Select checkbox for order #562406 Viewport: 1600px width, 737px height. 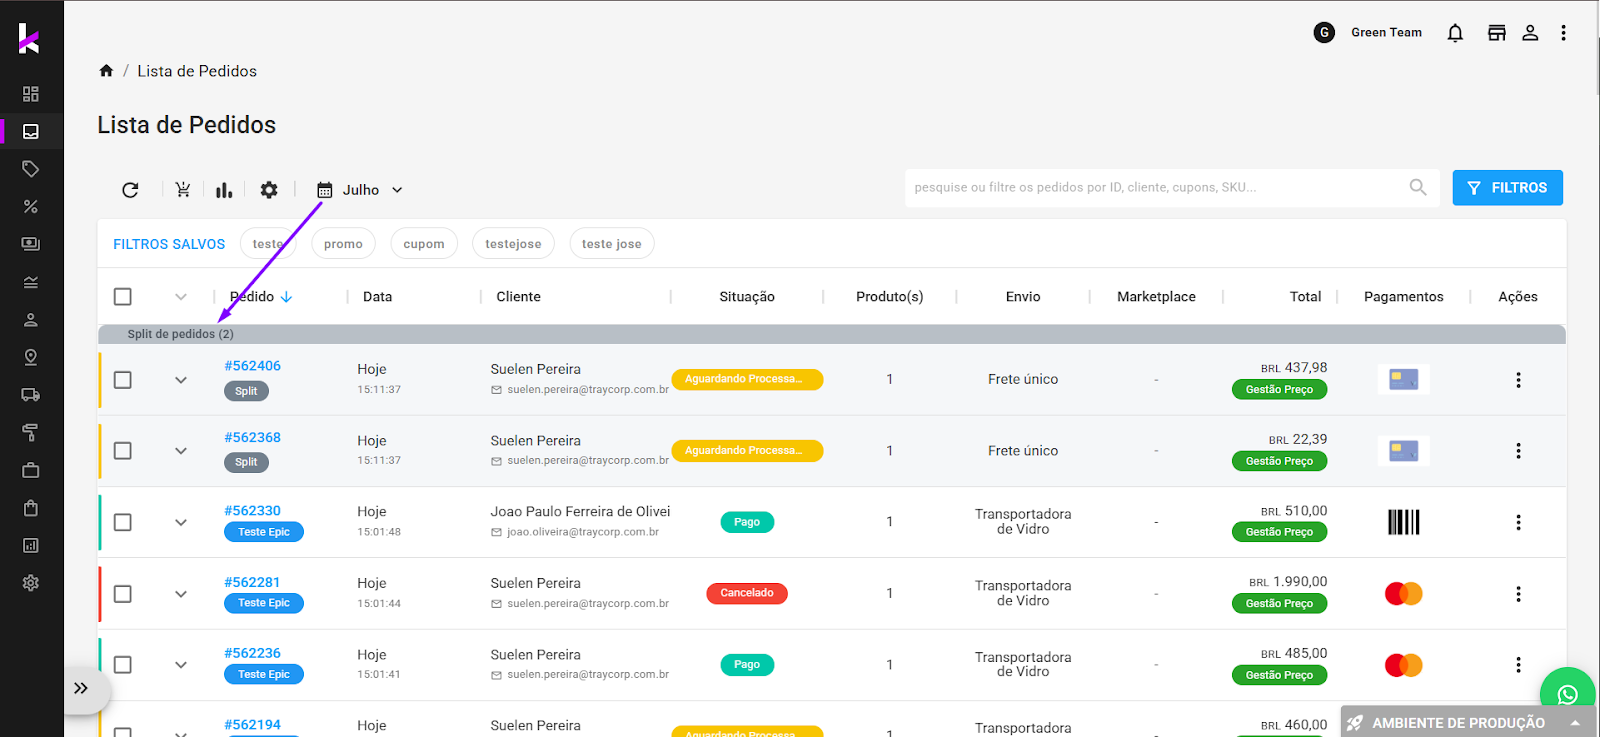coord(123,380)
